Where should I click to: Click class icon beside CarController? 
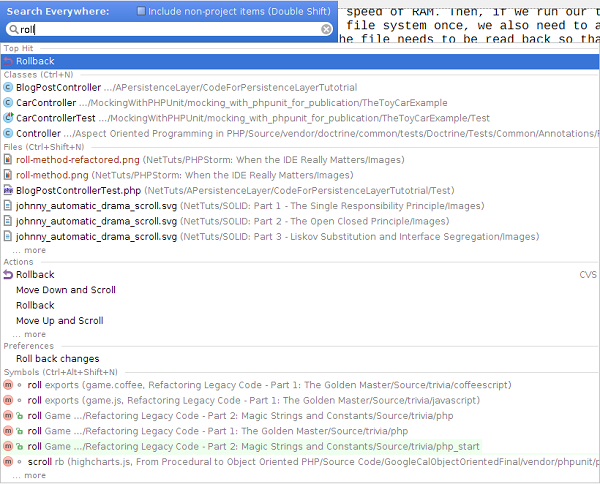point(8,103)
